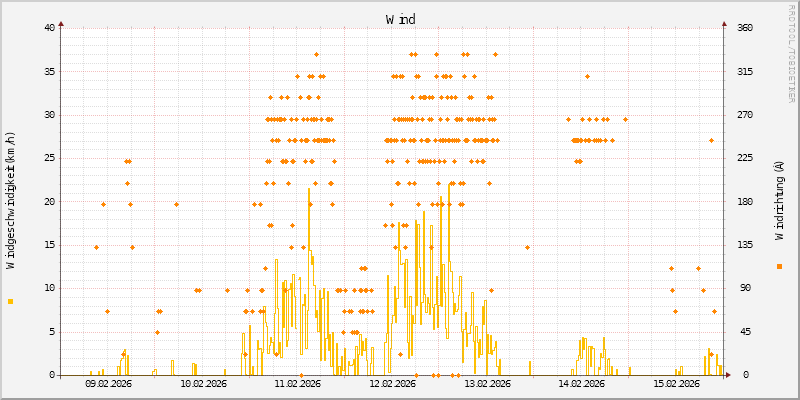This screenshot has height=400, width=800.
Task: Select the Windrichtung right axis label
Action: (779, 201)
